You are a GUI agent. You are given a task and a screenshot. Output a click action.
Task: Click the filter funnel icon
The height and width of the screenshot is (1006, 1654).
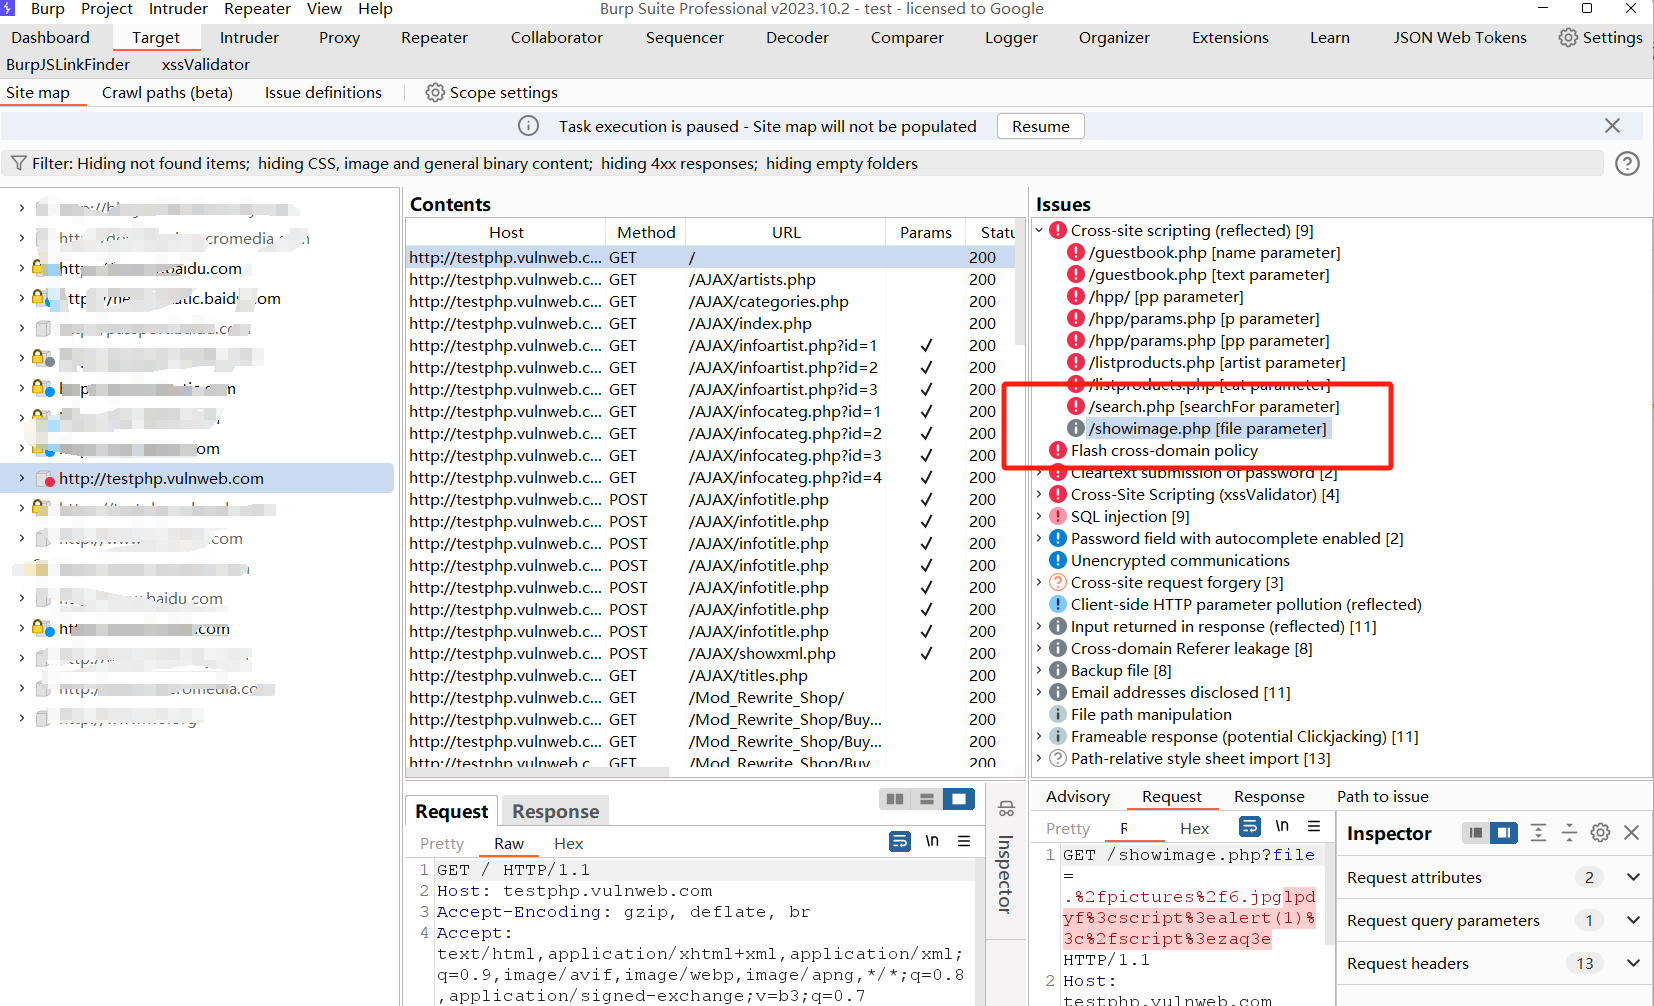point(18,164)
